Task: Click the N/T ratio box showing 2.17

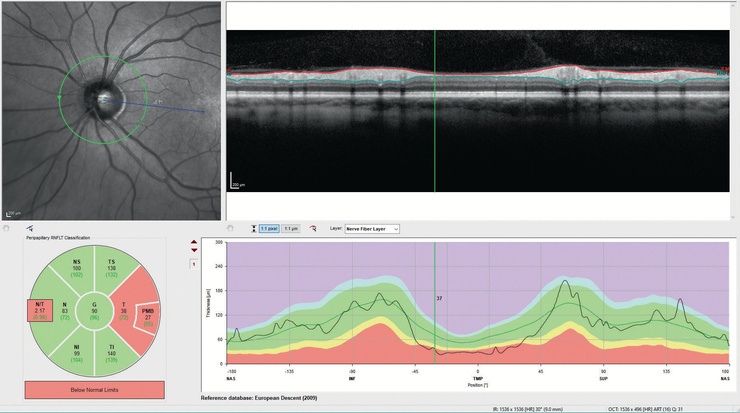Action: (x=40, y=311)
